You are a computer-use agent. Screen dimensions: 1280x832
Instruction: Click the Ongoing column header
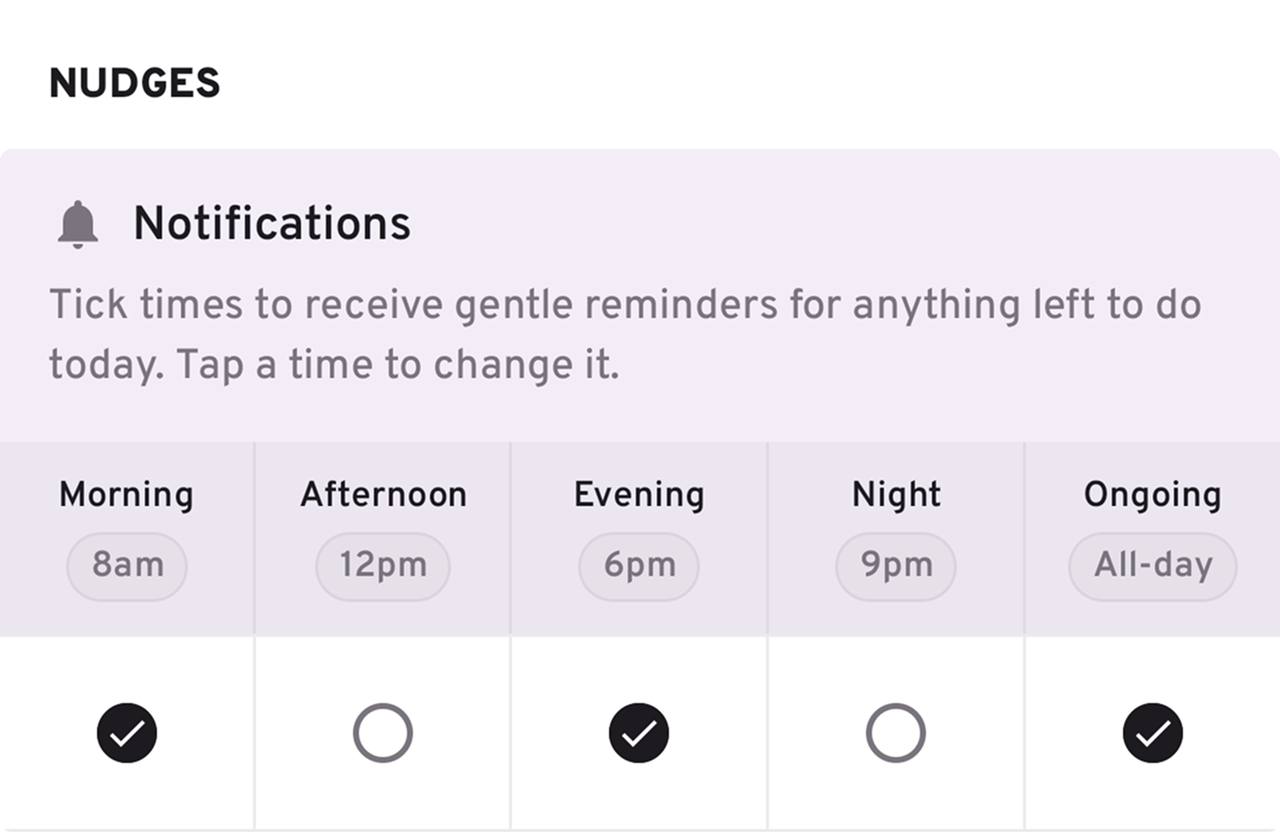pyautogui.click(x=1152, y=494)
